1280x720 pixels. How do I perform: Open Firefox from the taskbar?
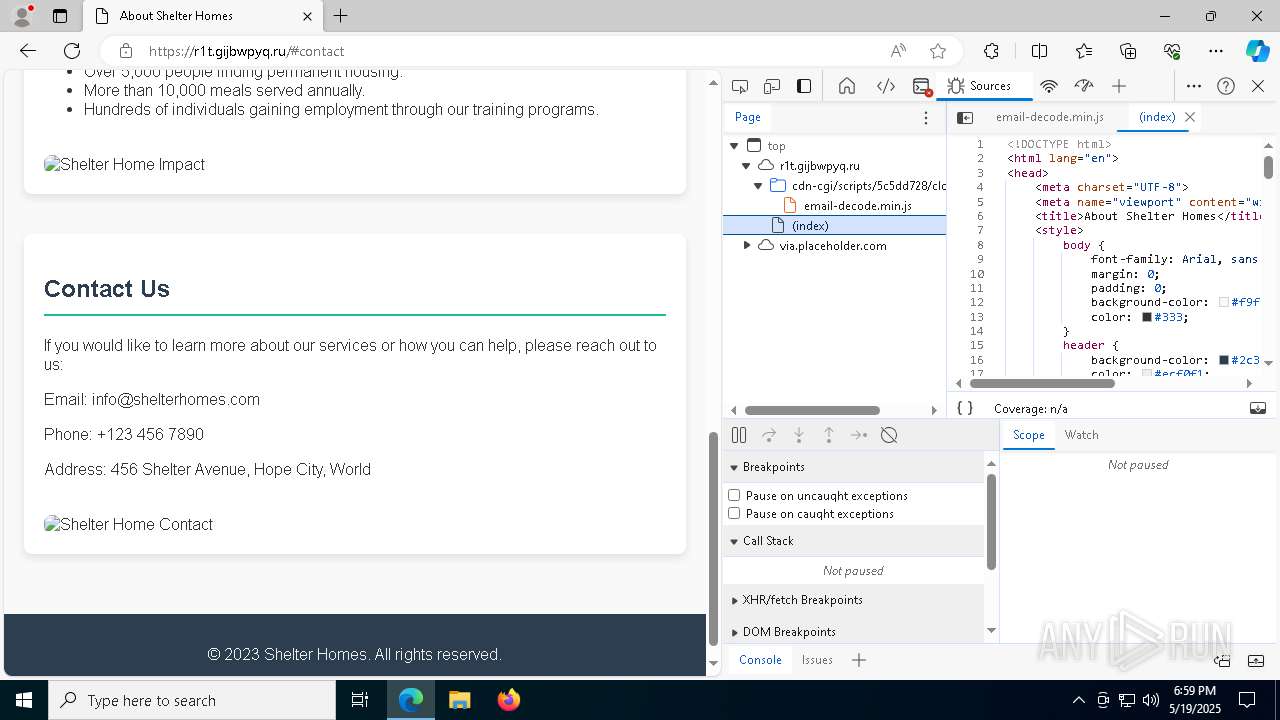(x=509, y=700)
